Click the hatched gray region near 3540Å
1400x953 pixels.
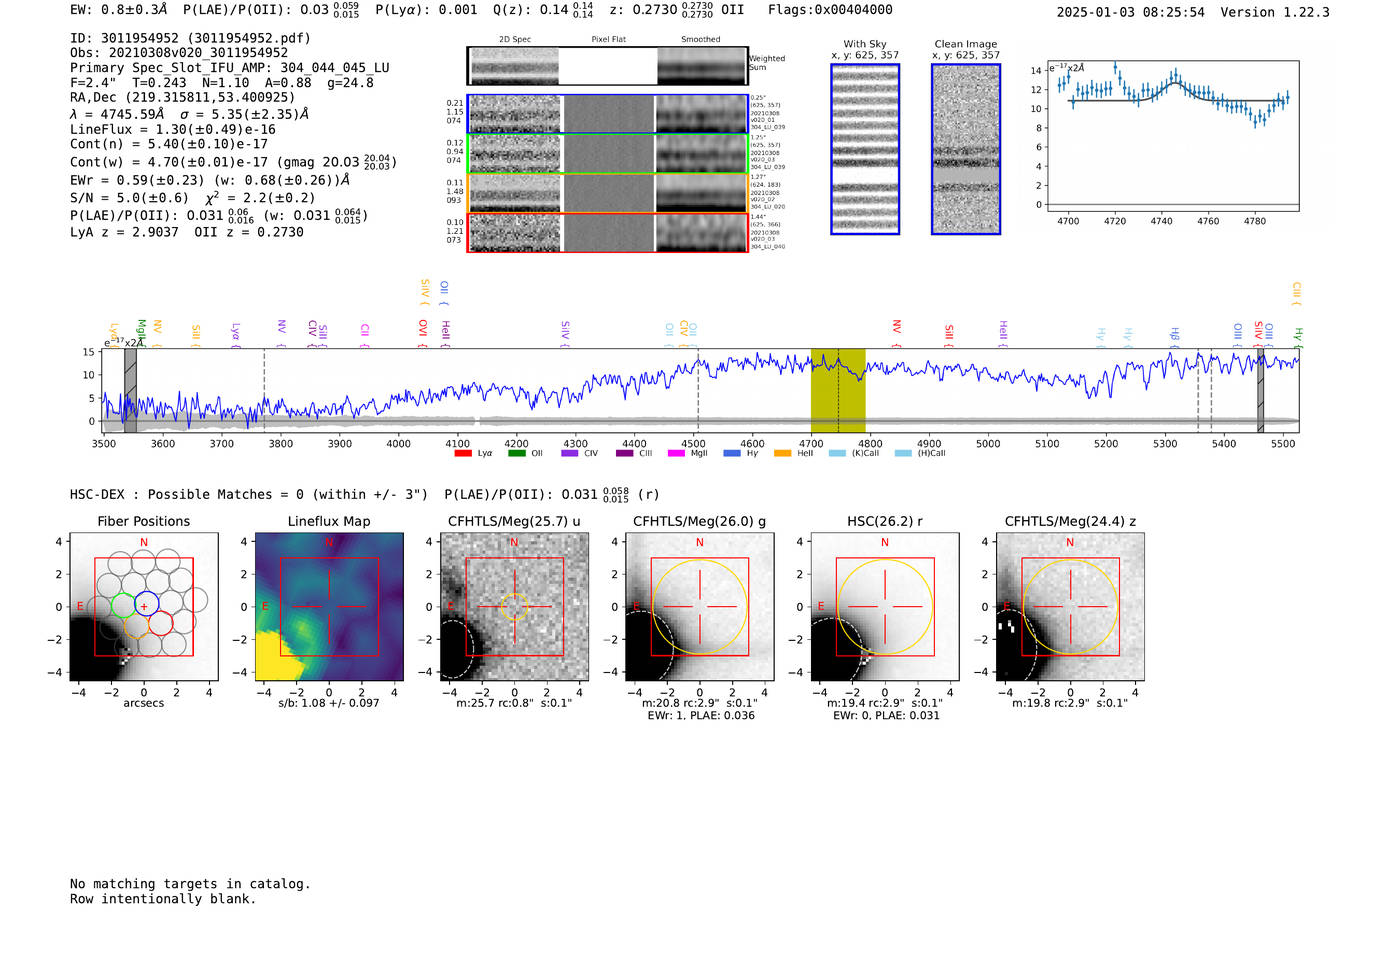coord(130,391)
